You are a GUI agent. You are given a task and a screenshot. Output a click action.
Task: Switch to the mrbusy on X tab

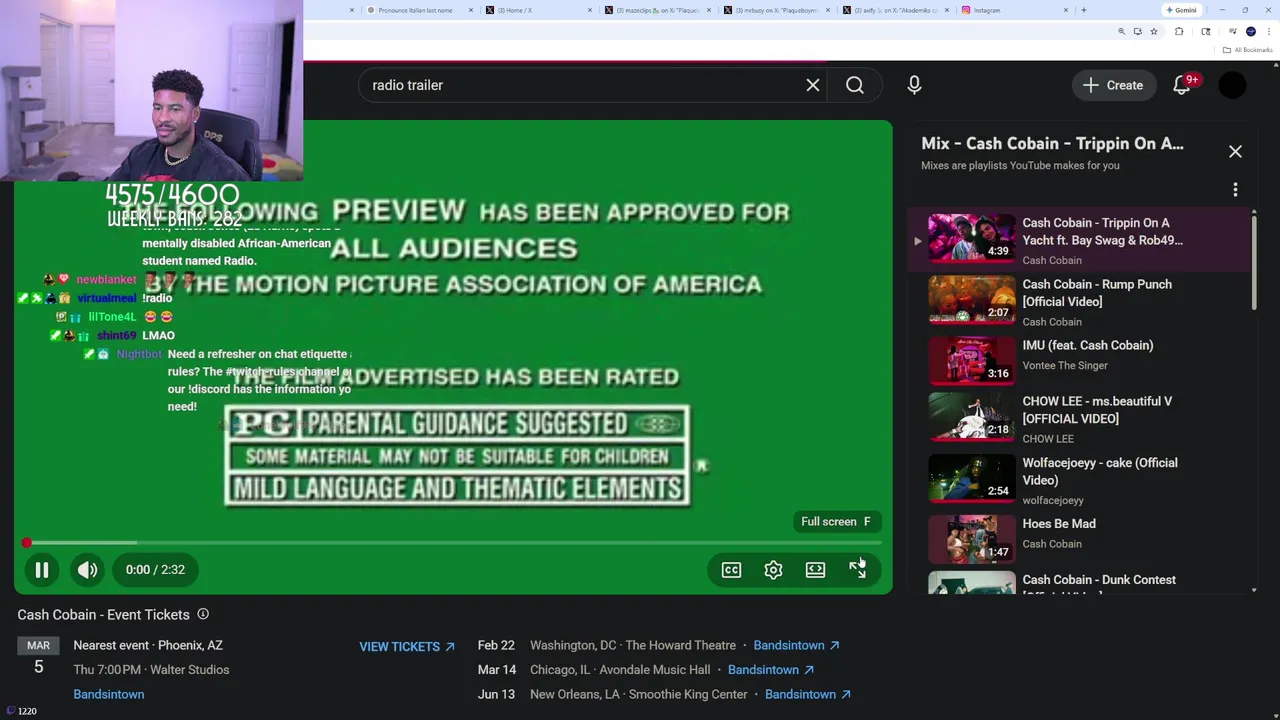pyautogui.click(x=776, y=10)
